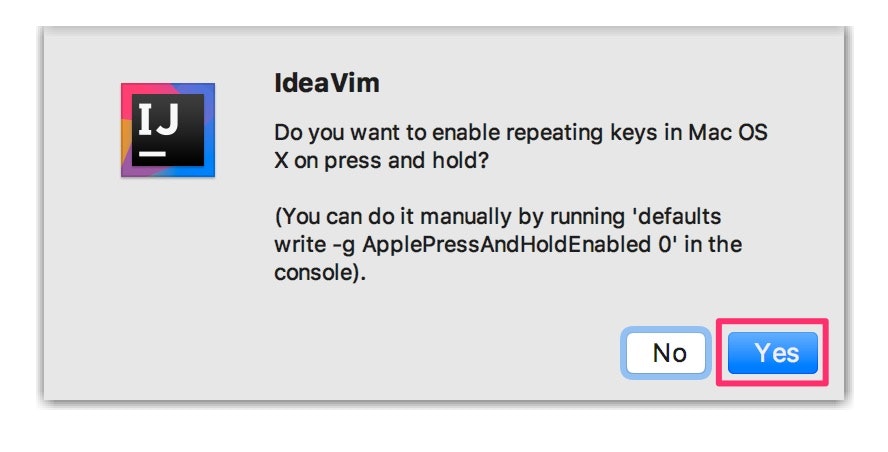This screenshot has height=452, width=888.
Task: Click the word 'defaults' in the hint
Action: [x=676, y=216]
